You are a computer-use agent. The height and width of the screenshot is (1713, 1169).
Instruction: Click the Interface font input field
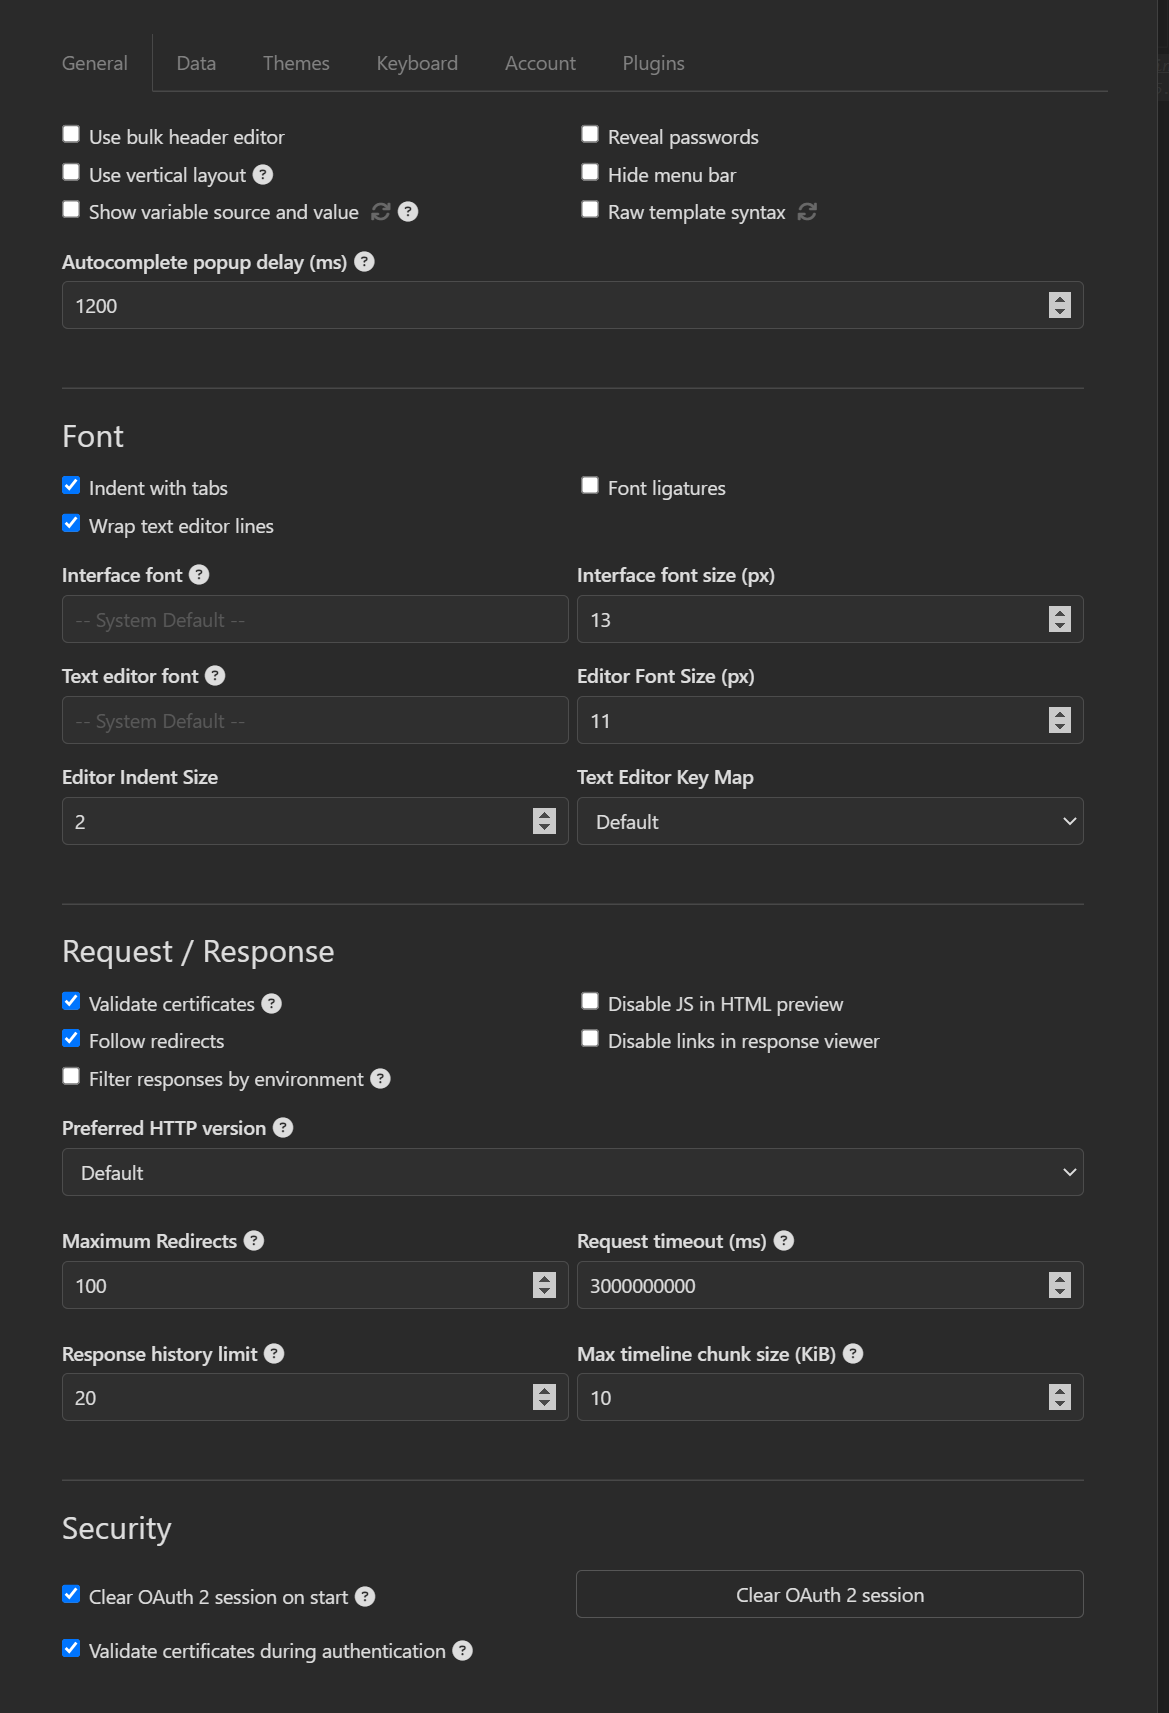tap(315, 620)
